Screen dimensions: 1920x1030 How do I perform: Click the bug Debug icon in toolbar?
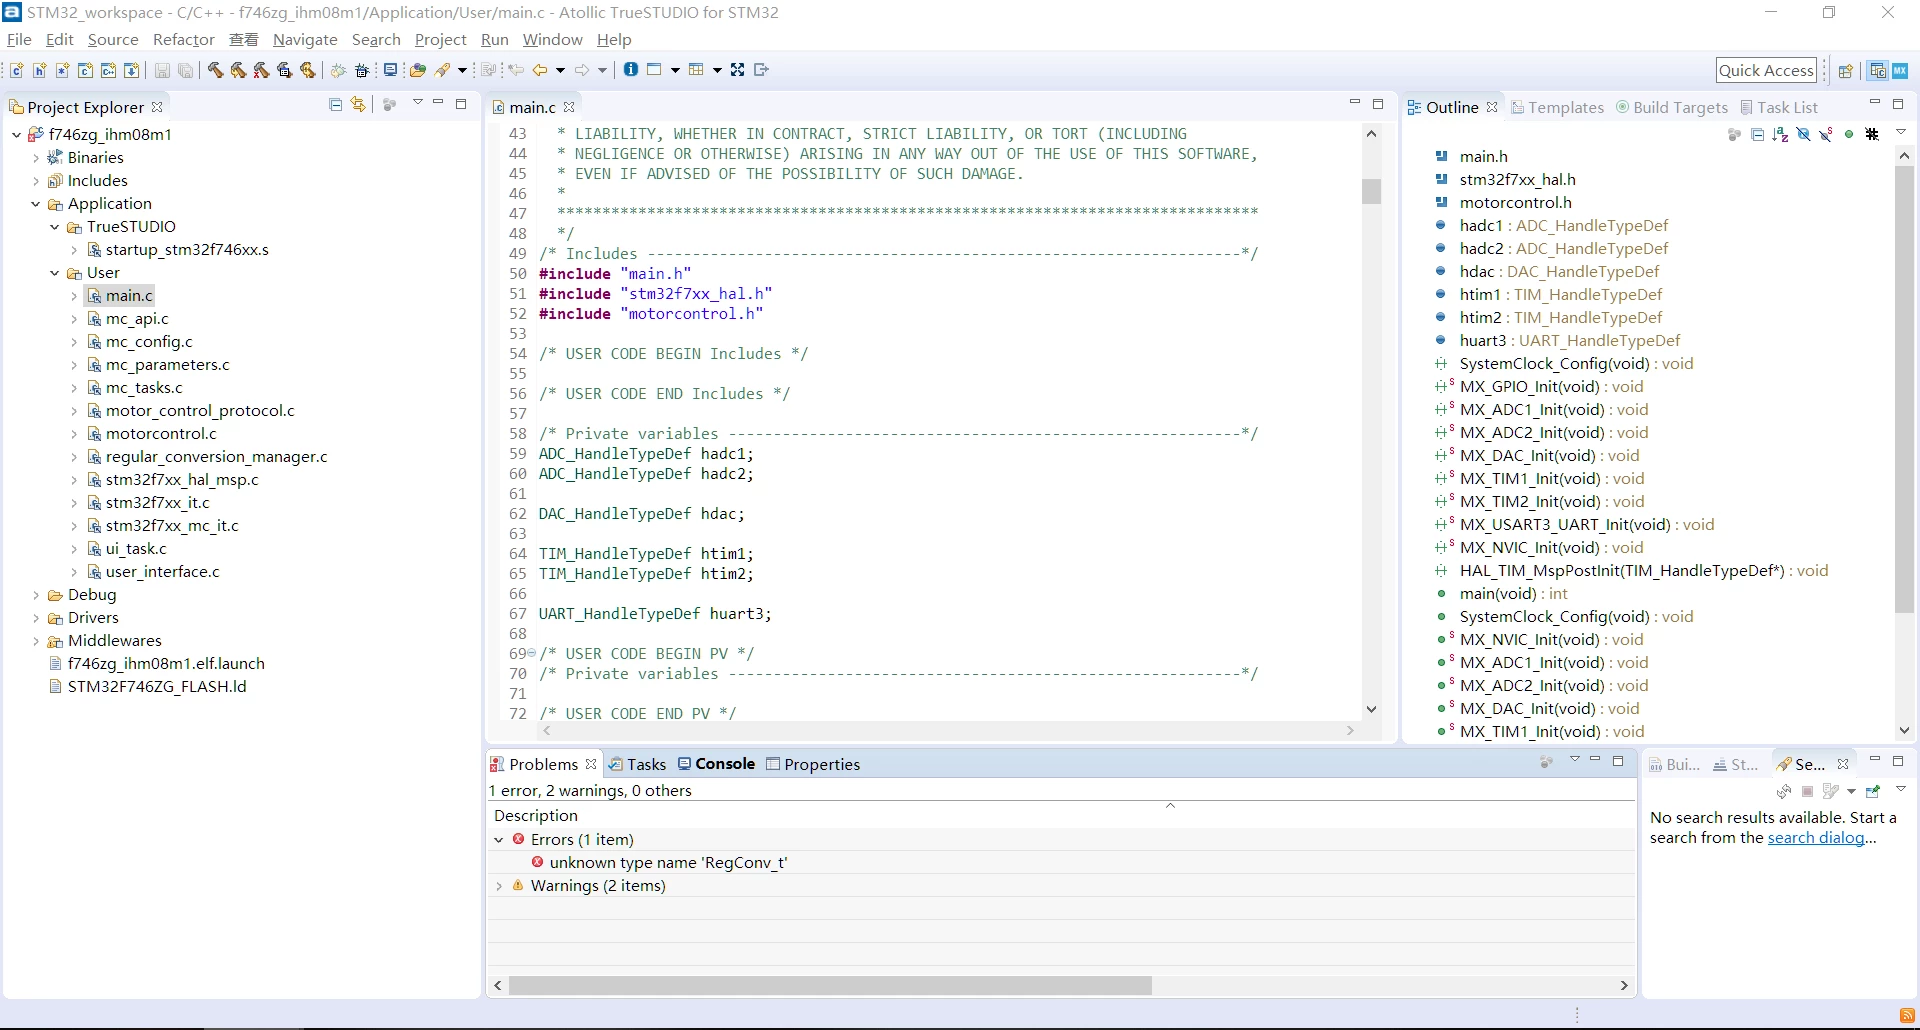click(338, 70)
